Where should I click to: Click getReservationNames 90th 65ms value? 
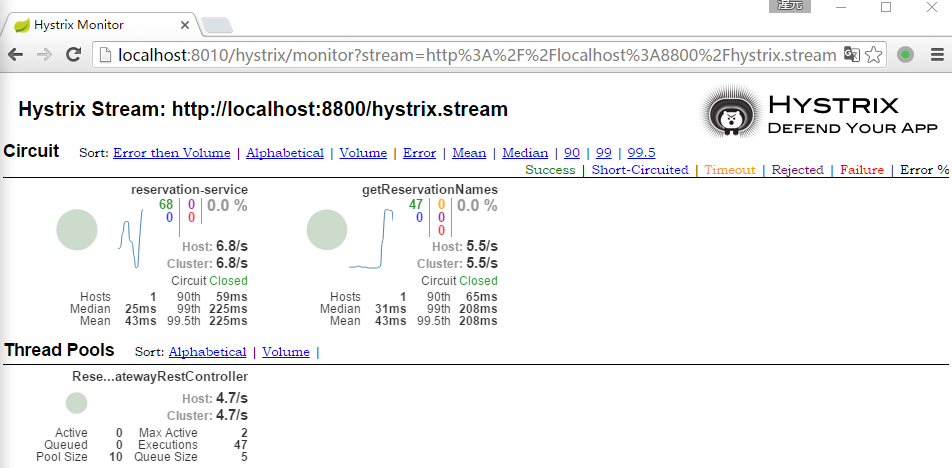pyautogui.click(x=481, y=297)
